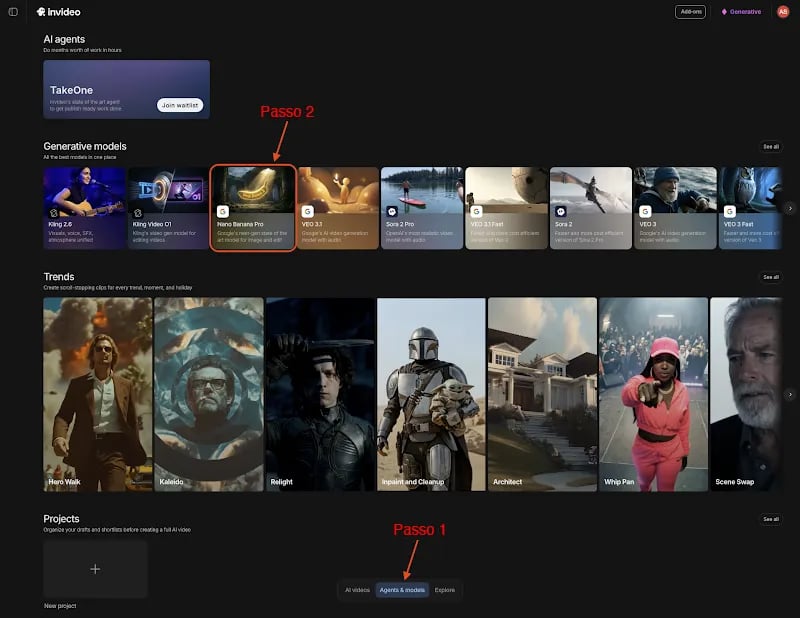Click Google icon on VEO 3 Fast card
The height and width of the screenshot is (618, 800).
(x=730, y=211)
